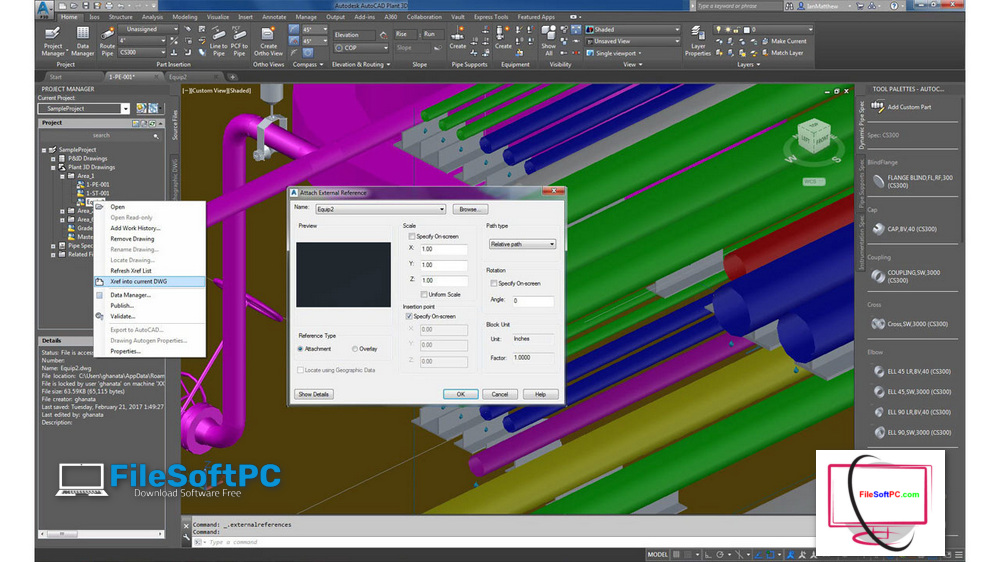The width and height of the screenshot is (1000, 562).
Task: Click the Help question mark icon
Action: coord(893,6)
